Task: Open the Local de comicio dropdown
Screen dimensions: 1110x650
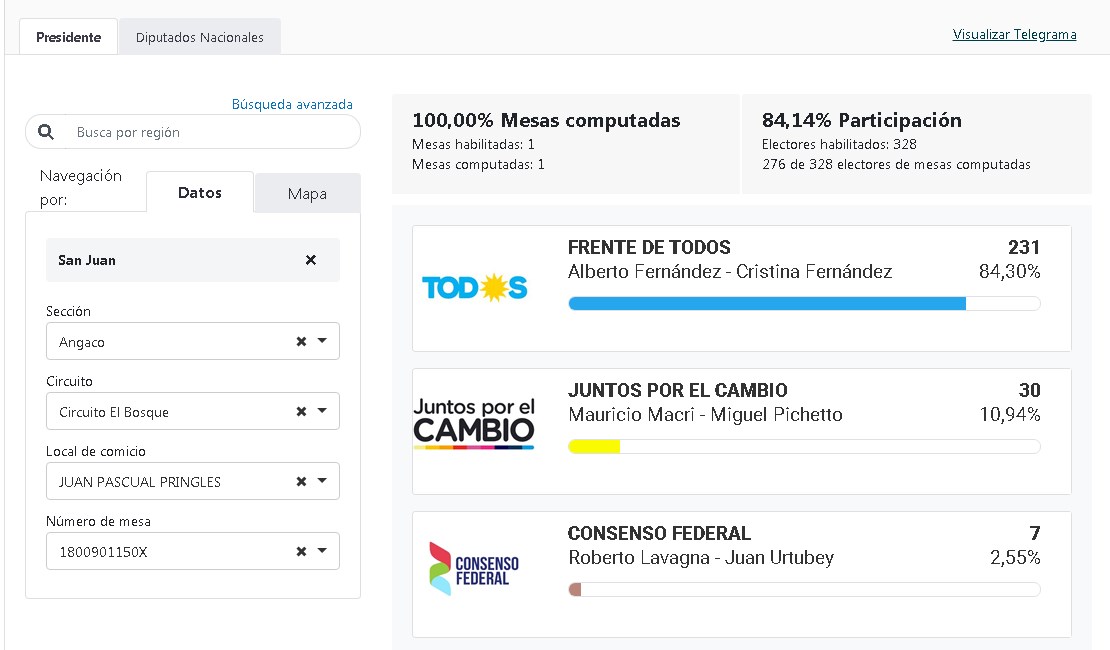Action: point(322,482)
